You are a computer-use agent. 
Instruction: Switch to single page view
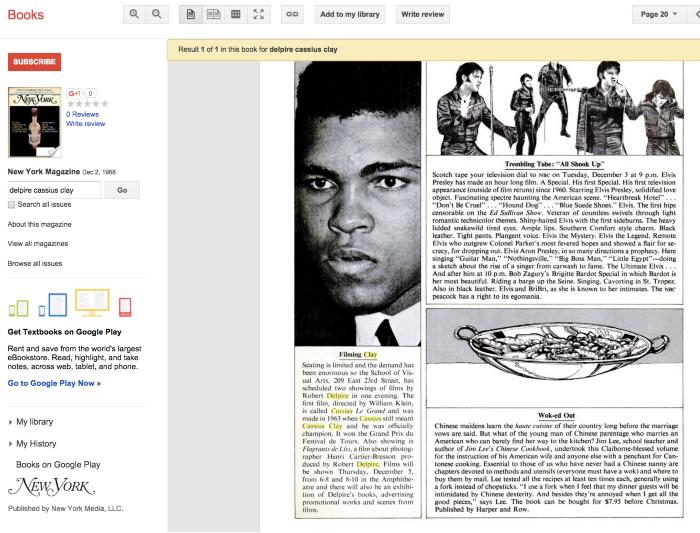click(x=191, y=14)
